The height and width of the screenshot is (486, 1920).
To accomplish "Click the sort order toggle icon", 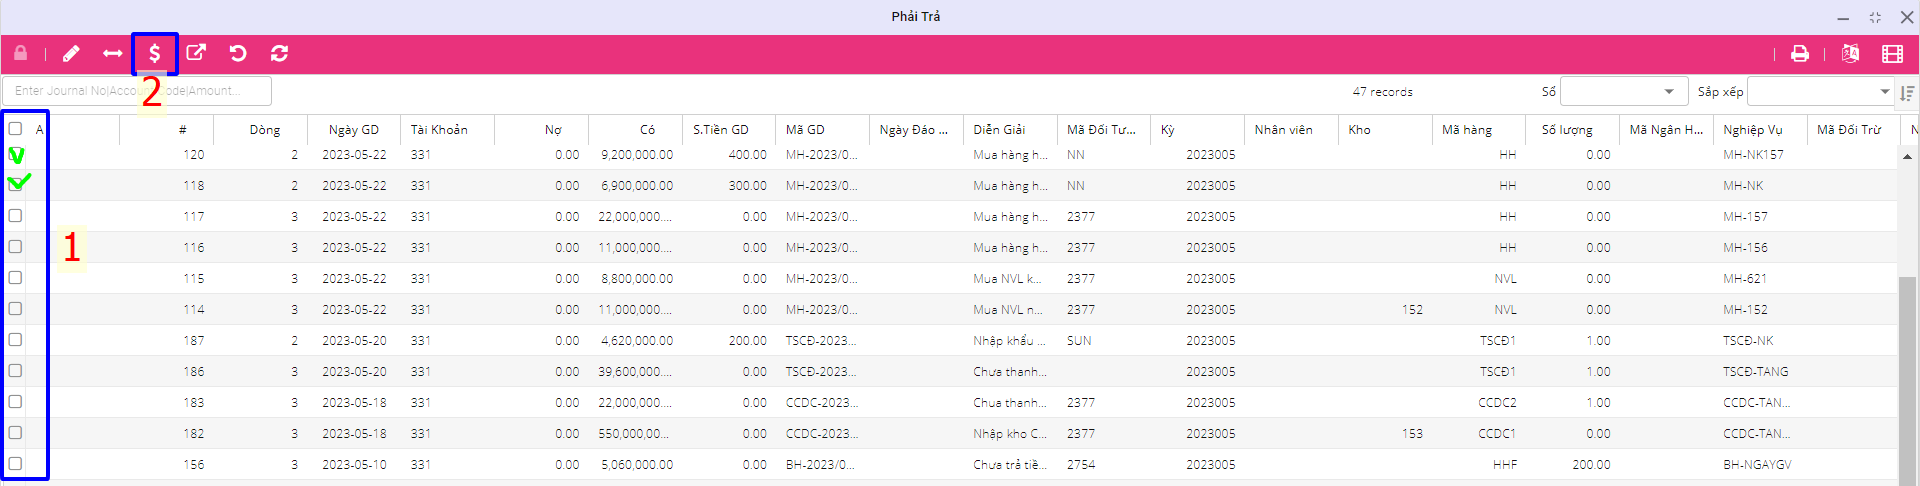I will point(1907,93).
